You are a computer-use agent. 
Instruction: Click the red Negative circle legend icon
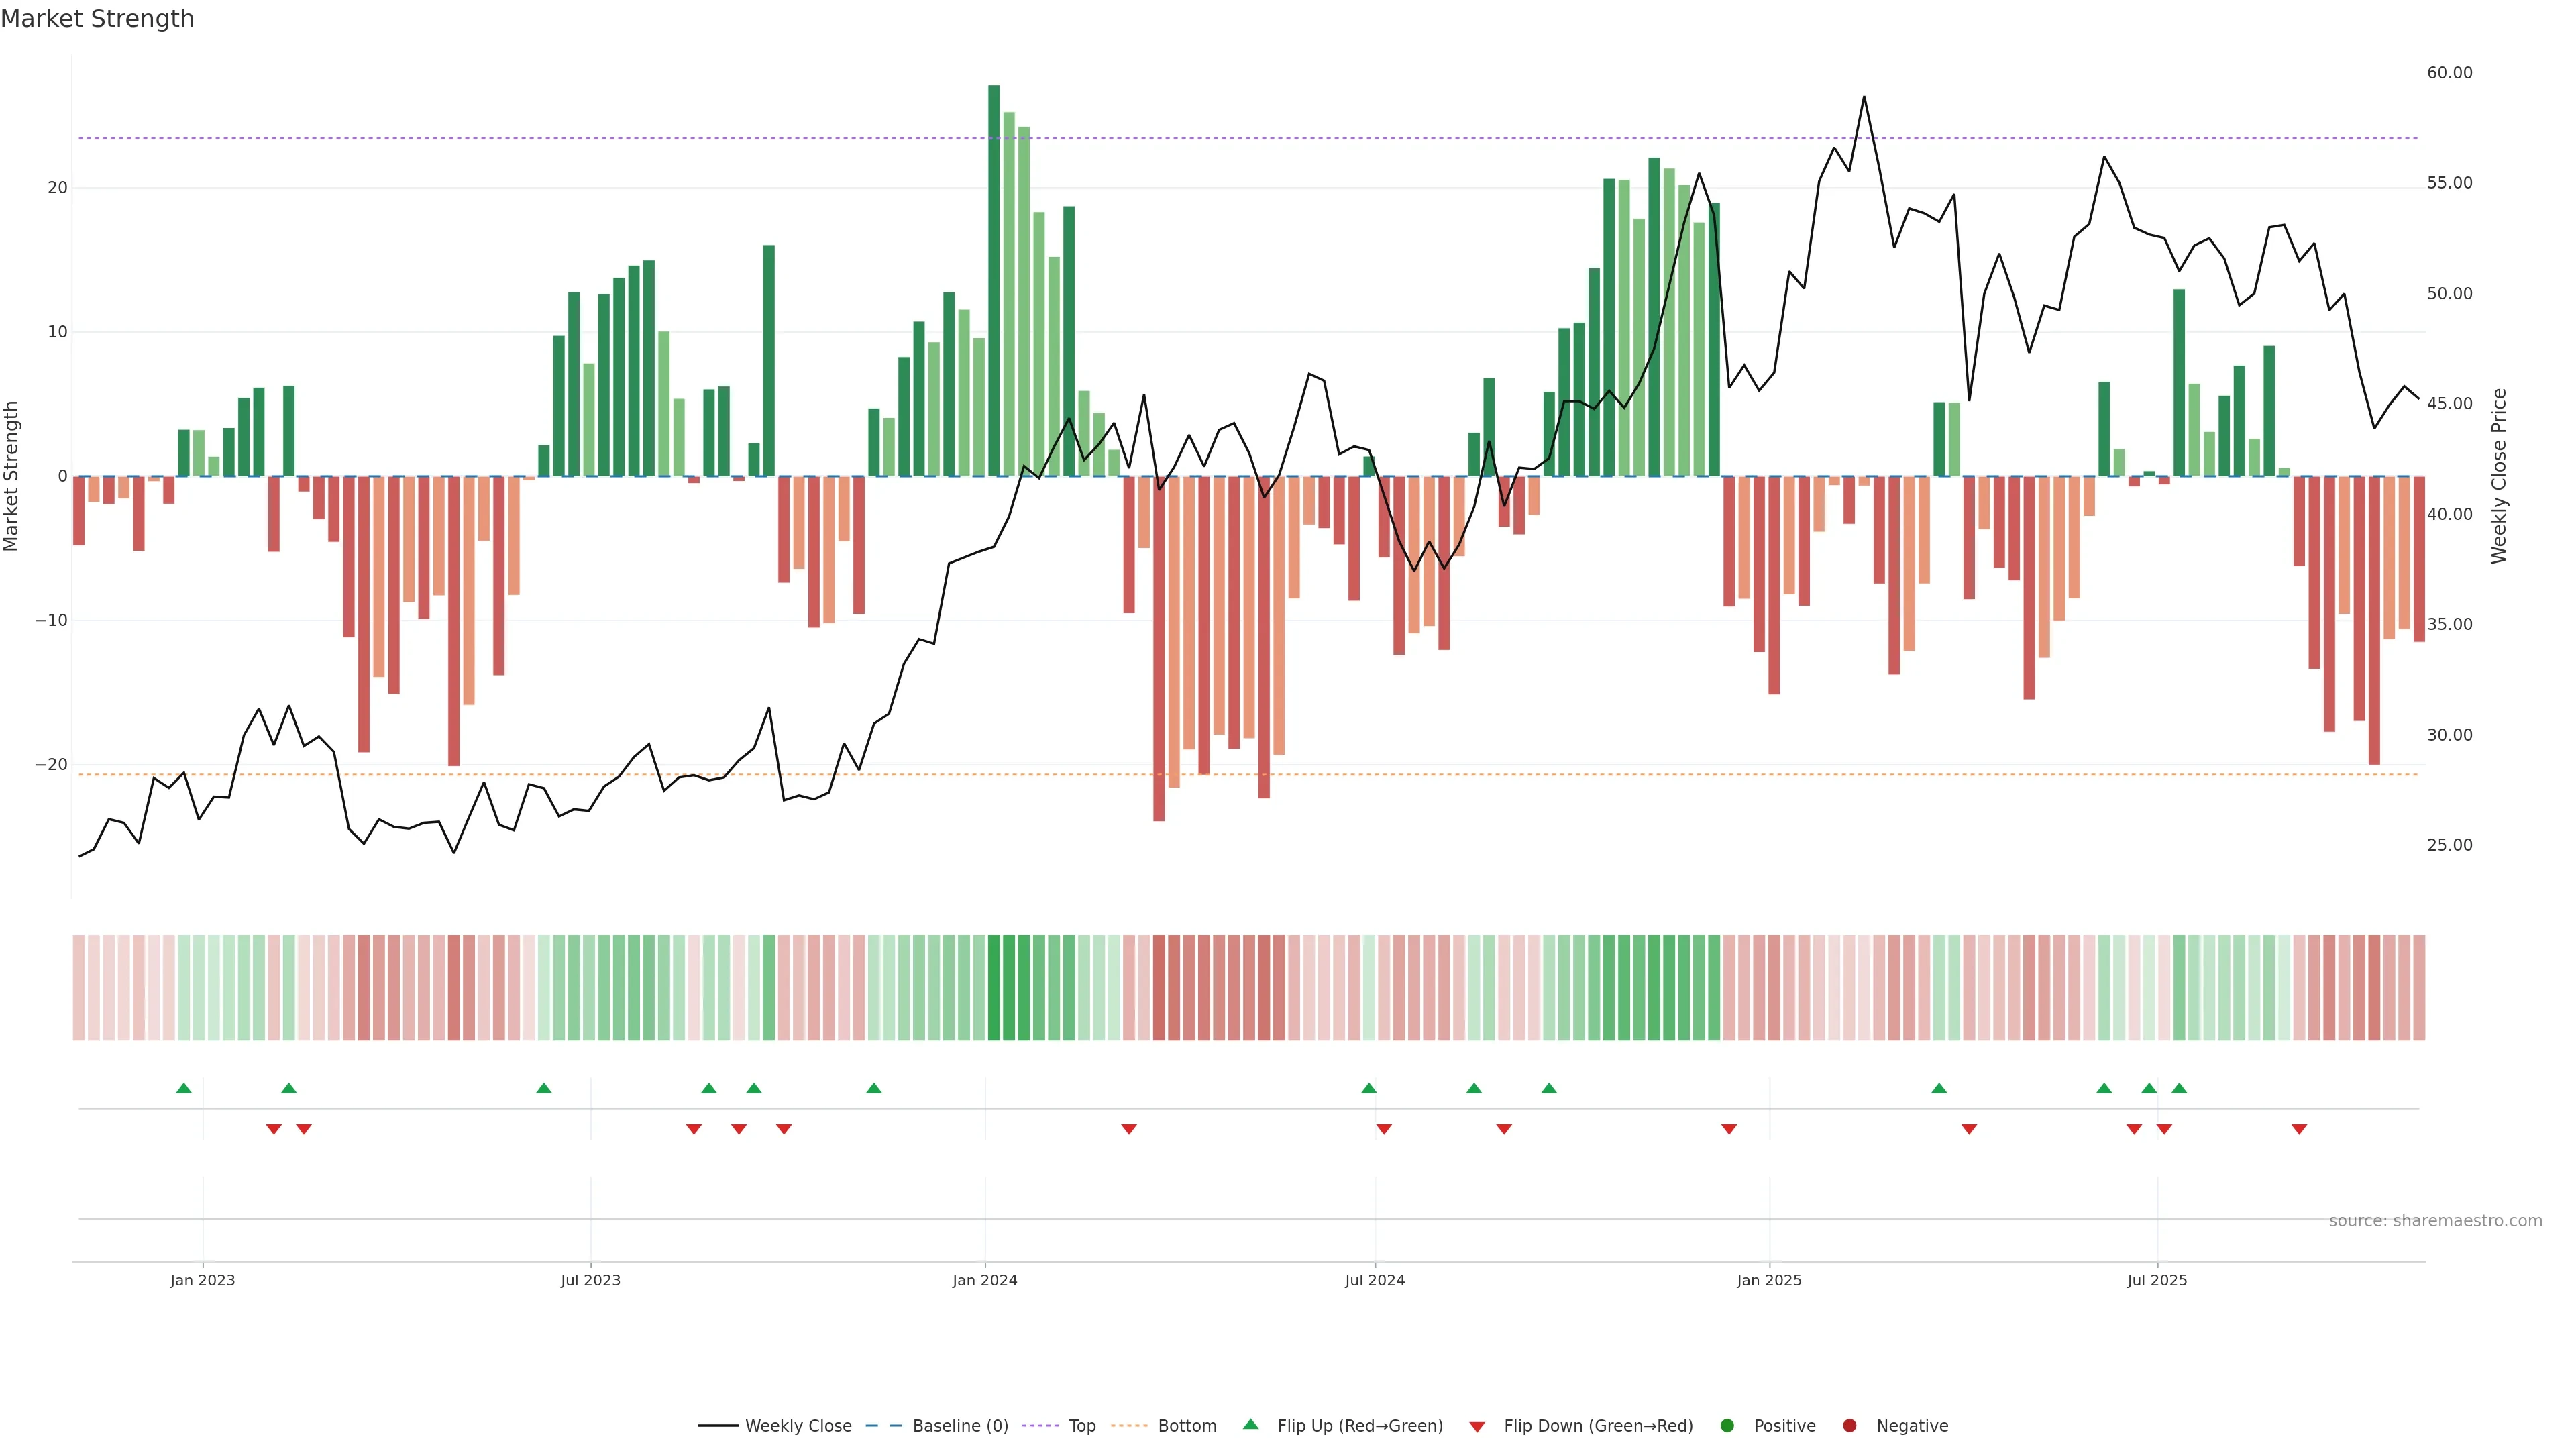click(x=1849, y=1425)
